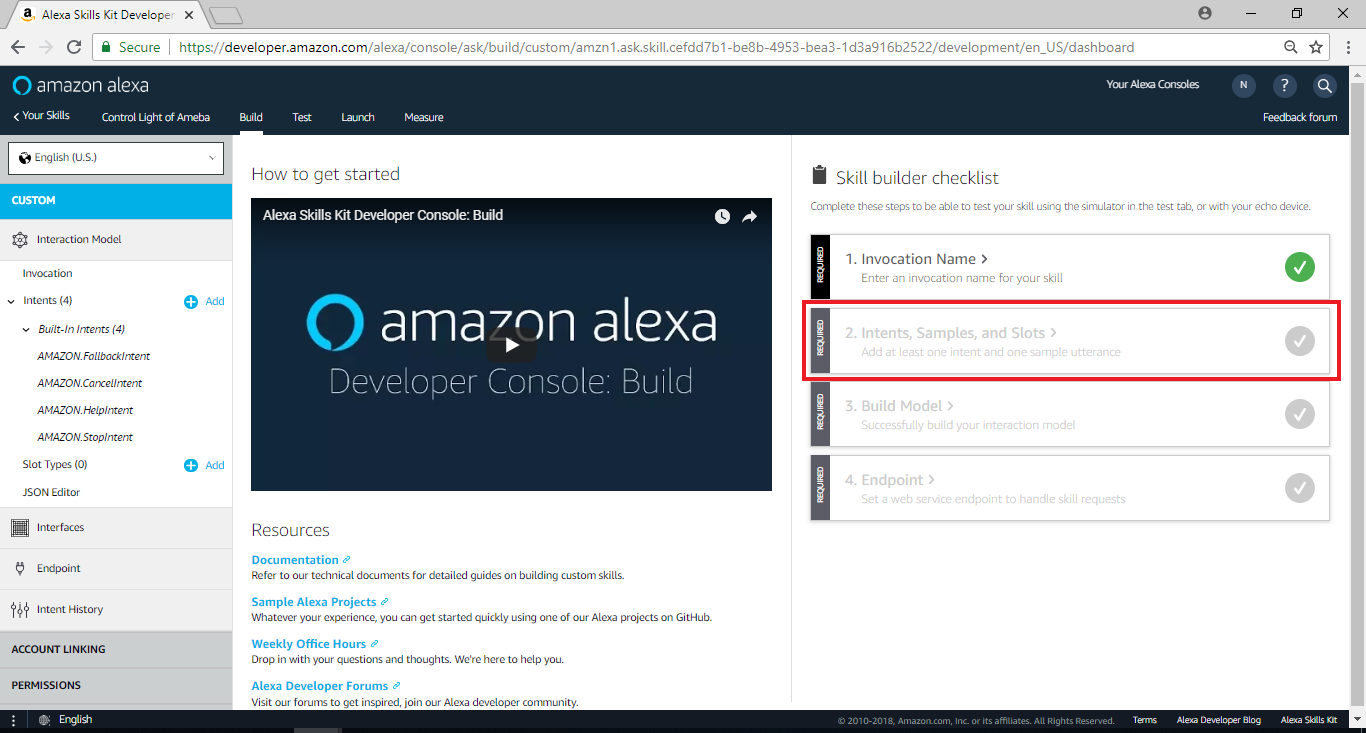1366x733 pixels.
Task: Collapse the Built-In Intents (4) group
Action: (27, 329)
